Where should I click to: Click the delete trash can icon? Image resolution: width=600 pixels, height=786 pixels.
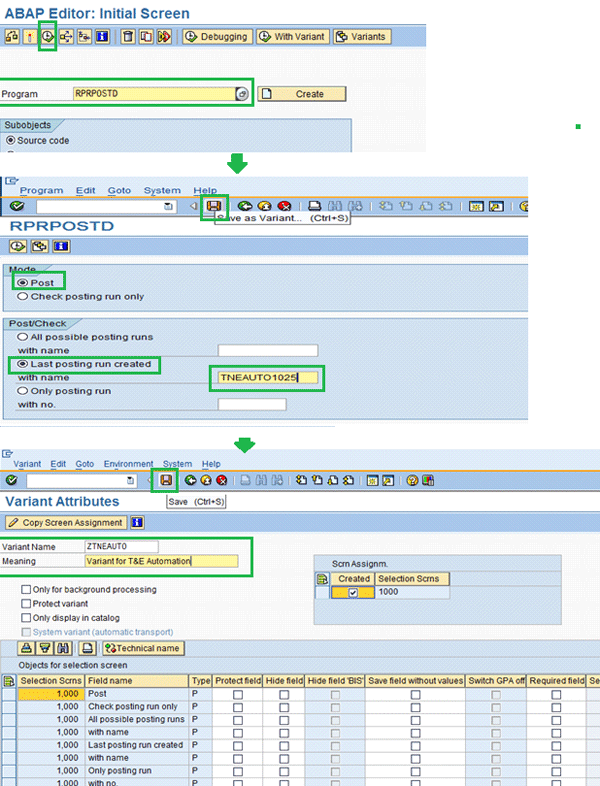[127, 37]
